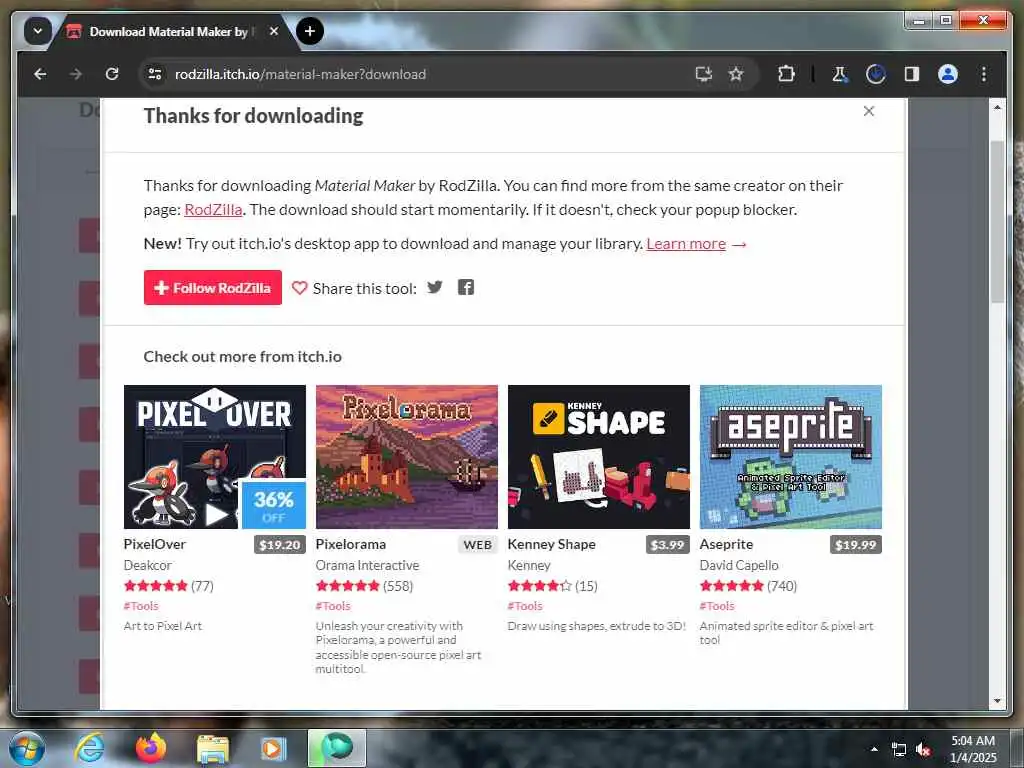Open Kenney author page

point(529,565)
